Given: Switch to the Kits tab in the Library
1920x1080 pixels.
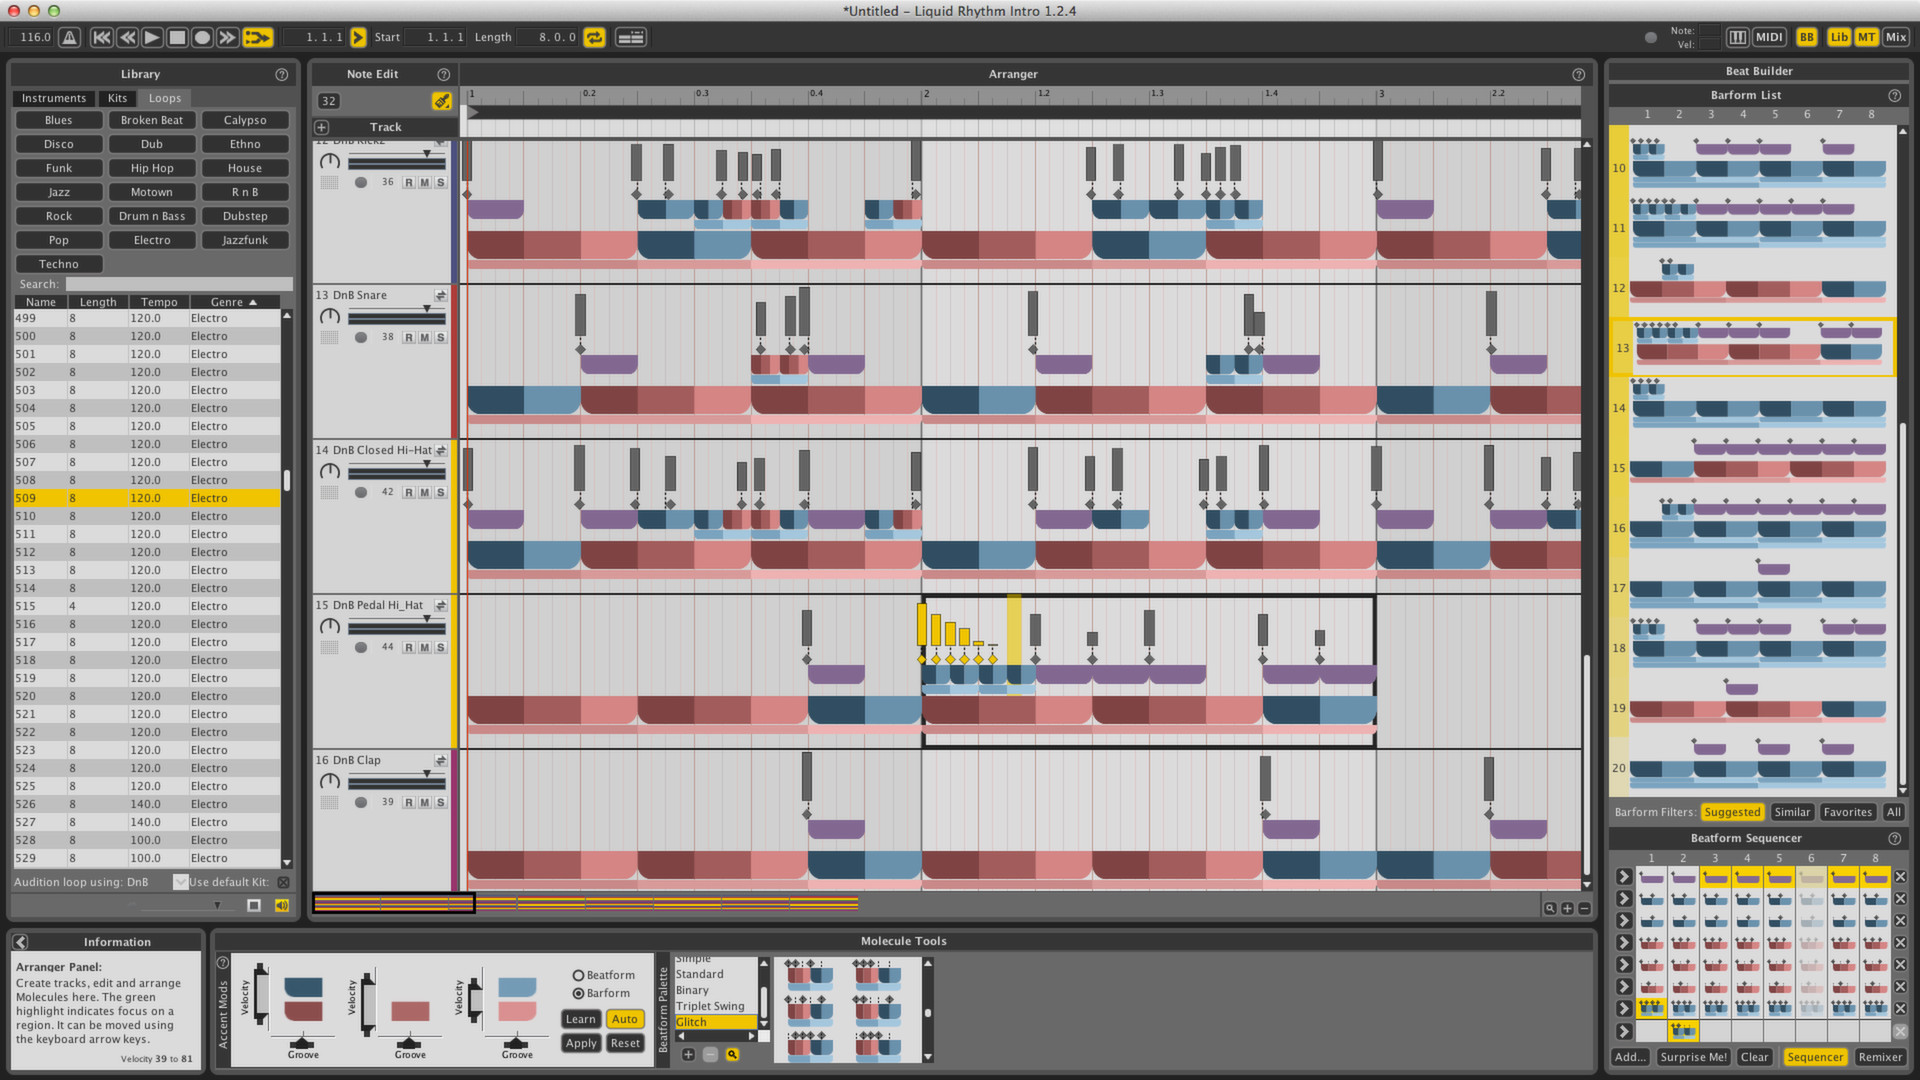Looking at the screenshot, I should pyautogui.click(x=117, y=98).
